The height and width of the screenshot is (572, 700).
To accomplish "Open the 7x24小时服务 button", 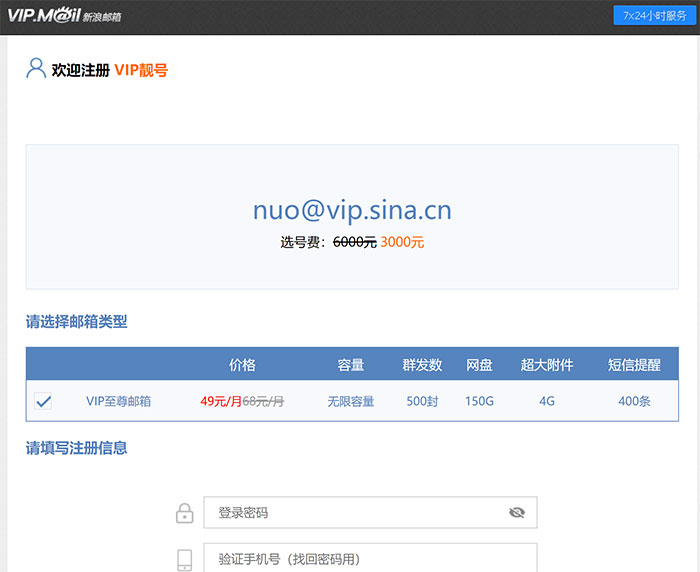I will click(x=654, y=16).
